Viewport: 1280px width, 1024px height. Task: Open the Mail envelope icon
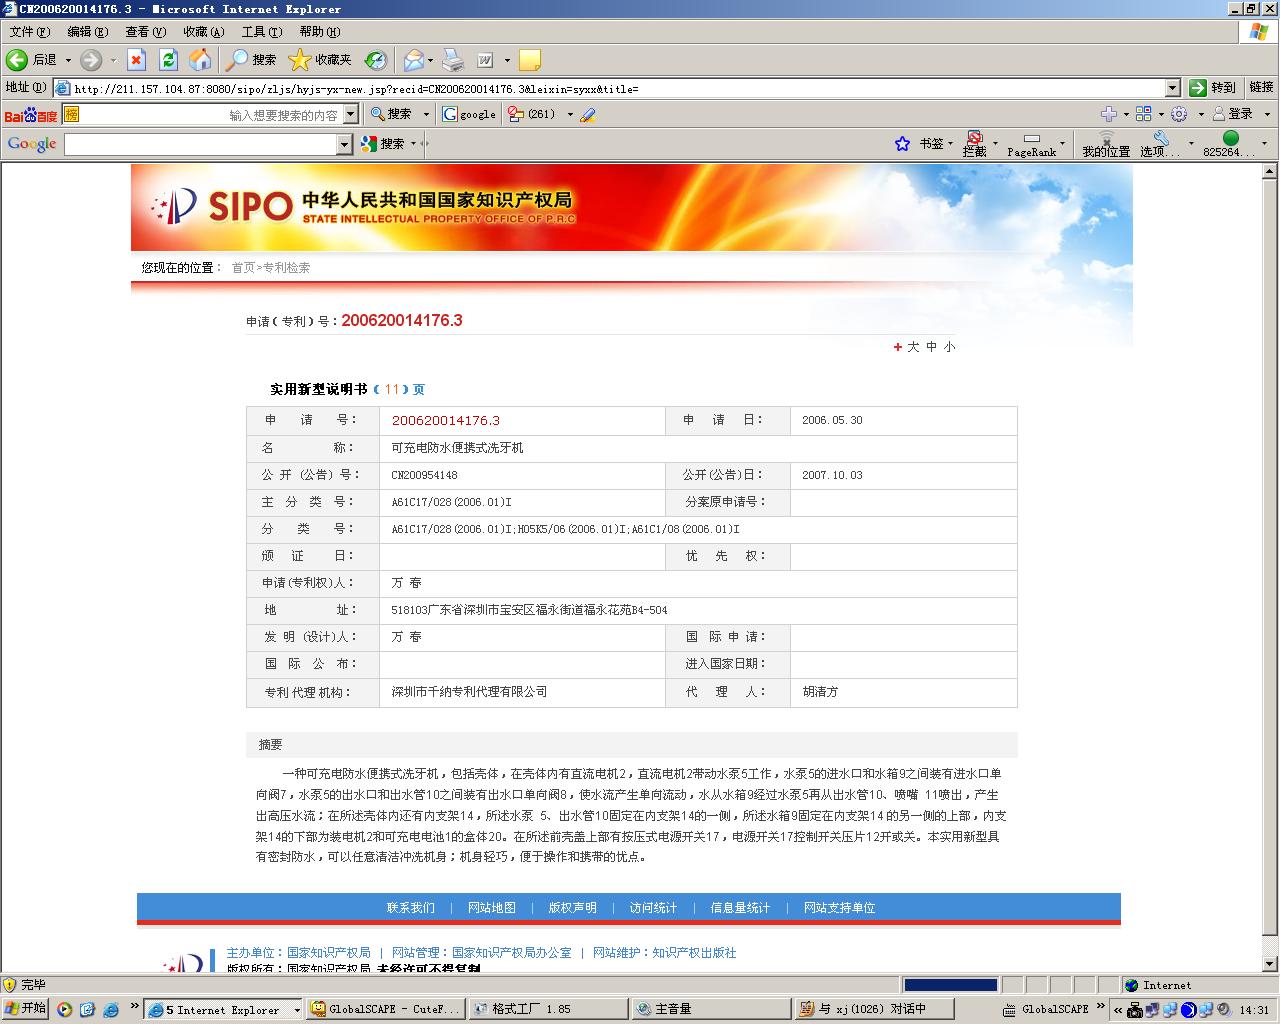pyautogui.click(x=413, y=60)
